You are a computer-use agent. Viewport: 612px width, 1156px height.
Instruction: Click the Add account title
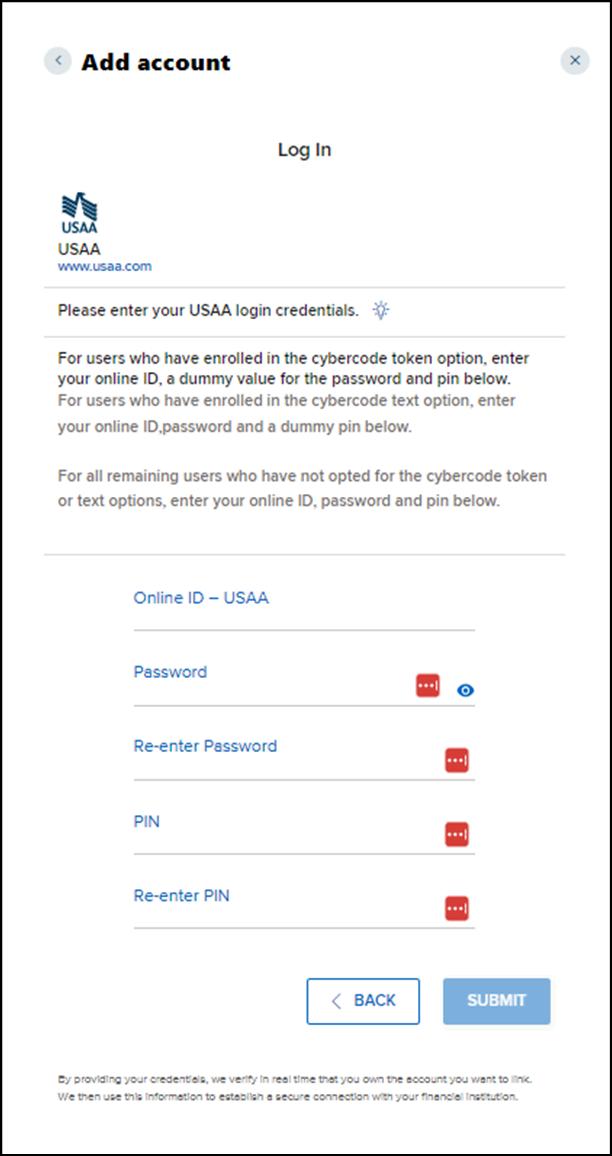(156, 62)
